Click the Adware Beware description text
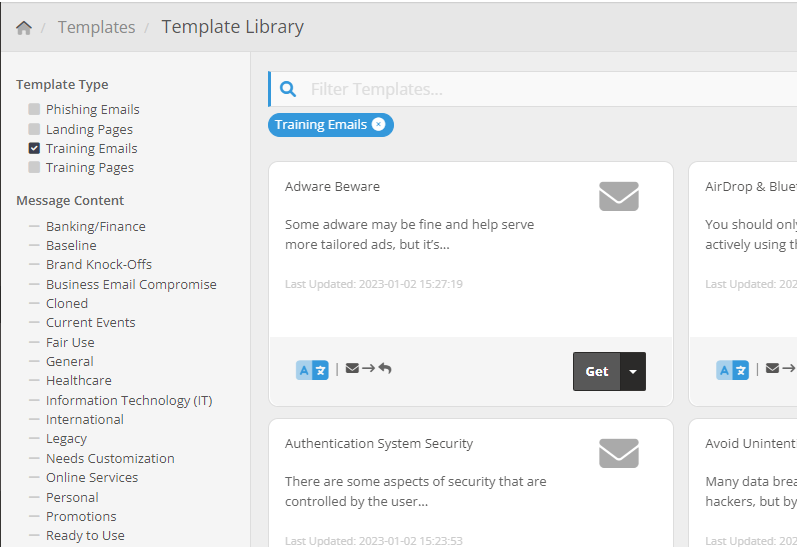This screenshot has width=797, height=547. pyautogui.click(x=409, y=234)
